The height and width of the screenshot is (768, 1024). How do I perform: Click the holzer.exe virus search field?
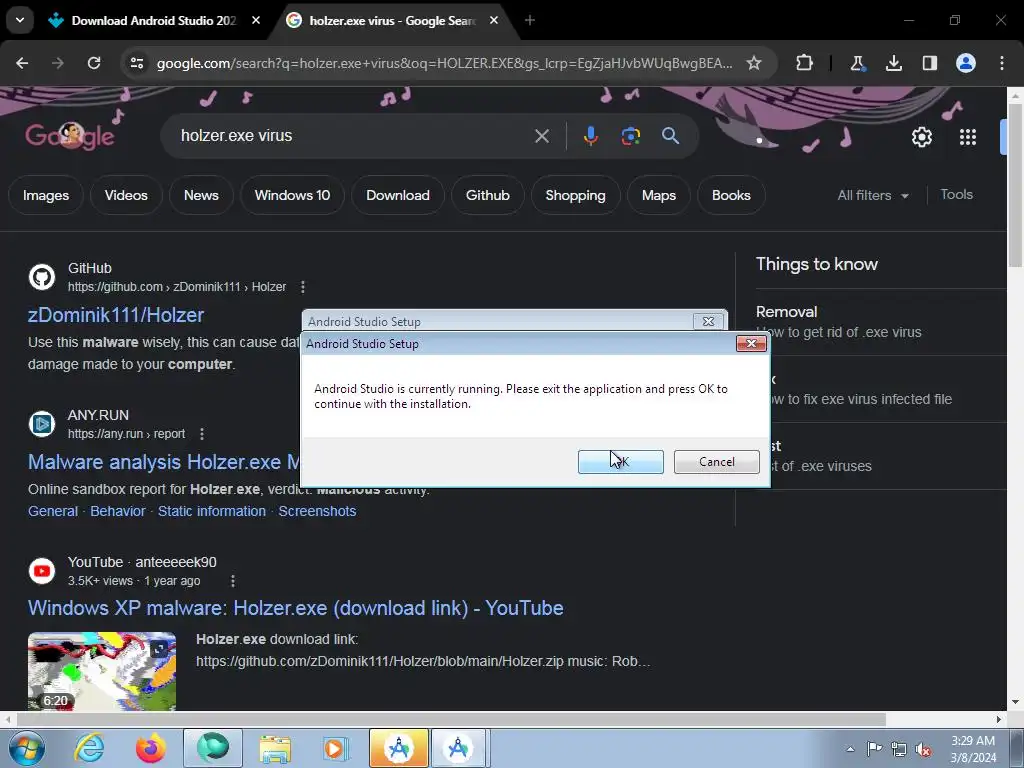(353, 136)
